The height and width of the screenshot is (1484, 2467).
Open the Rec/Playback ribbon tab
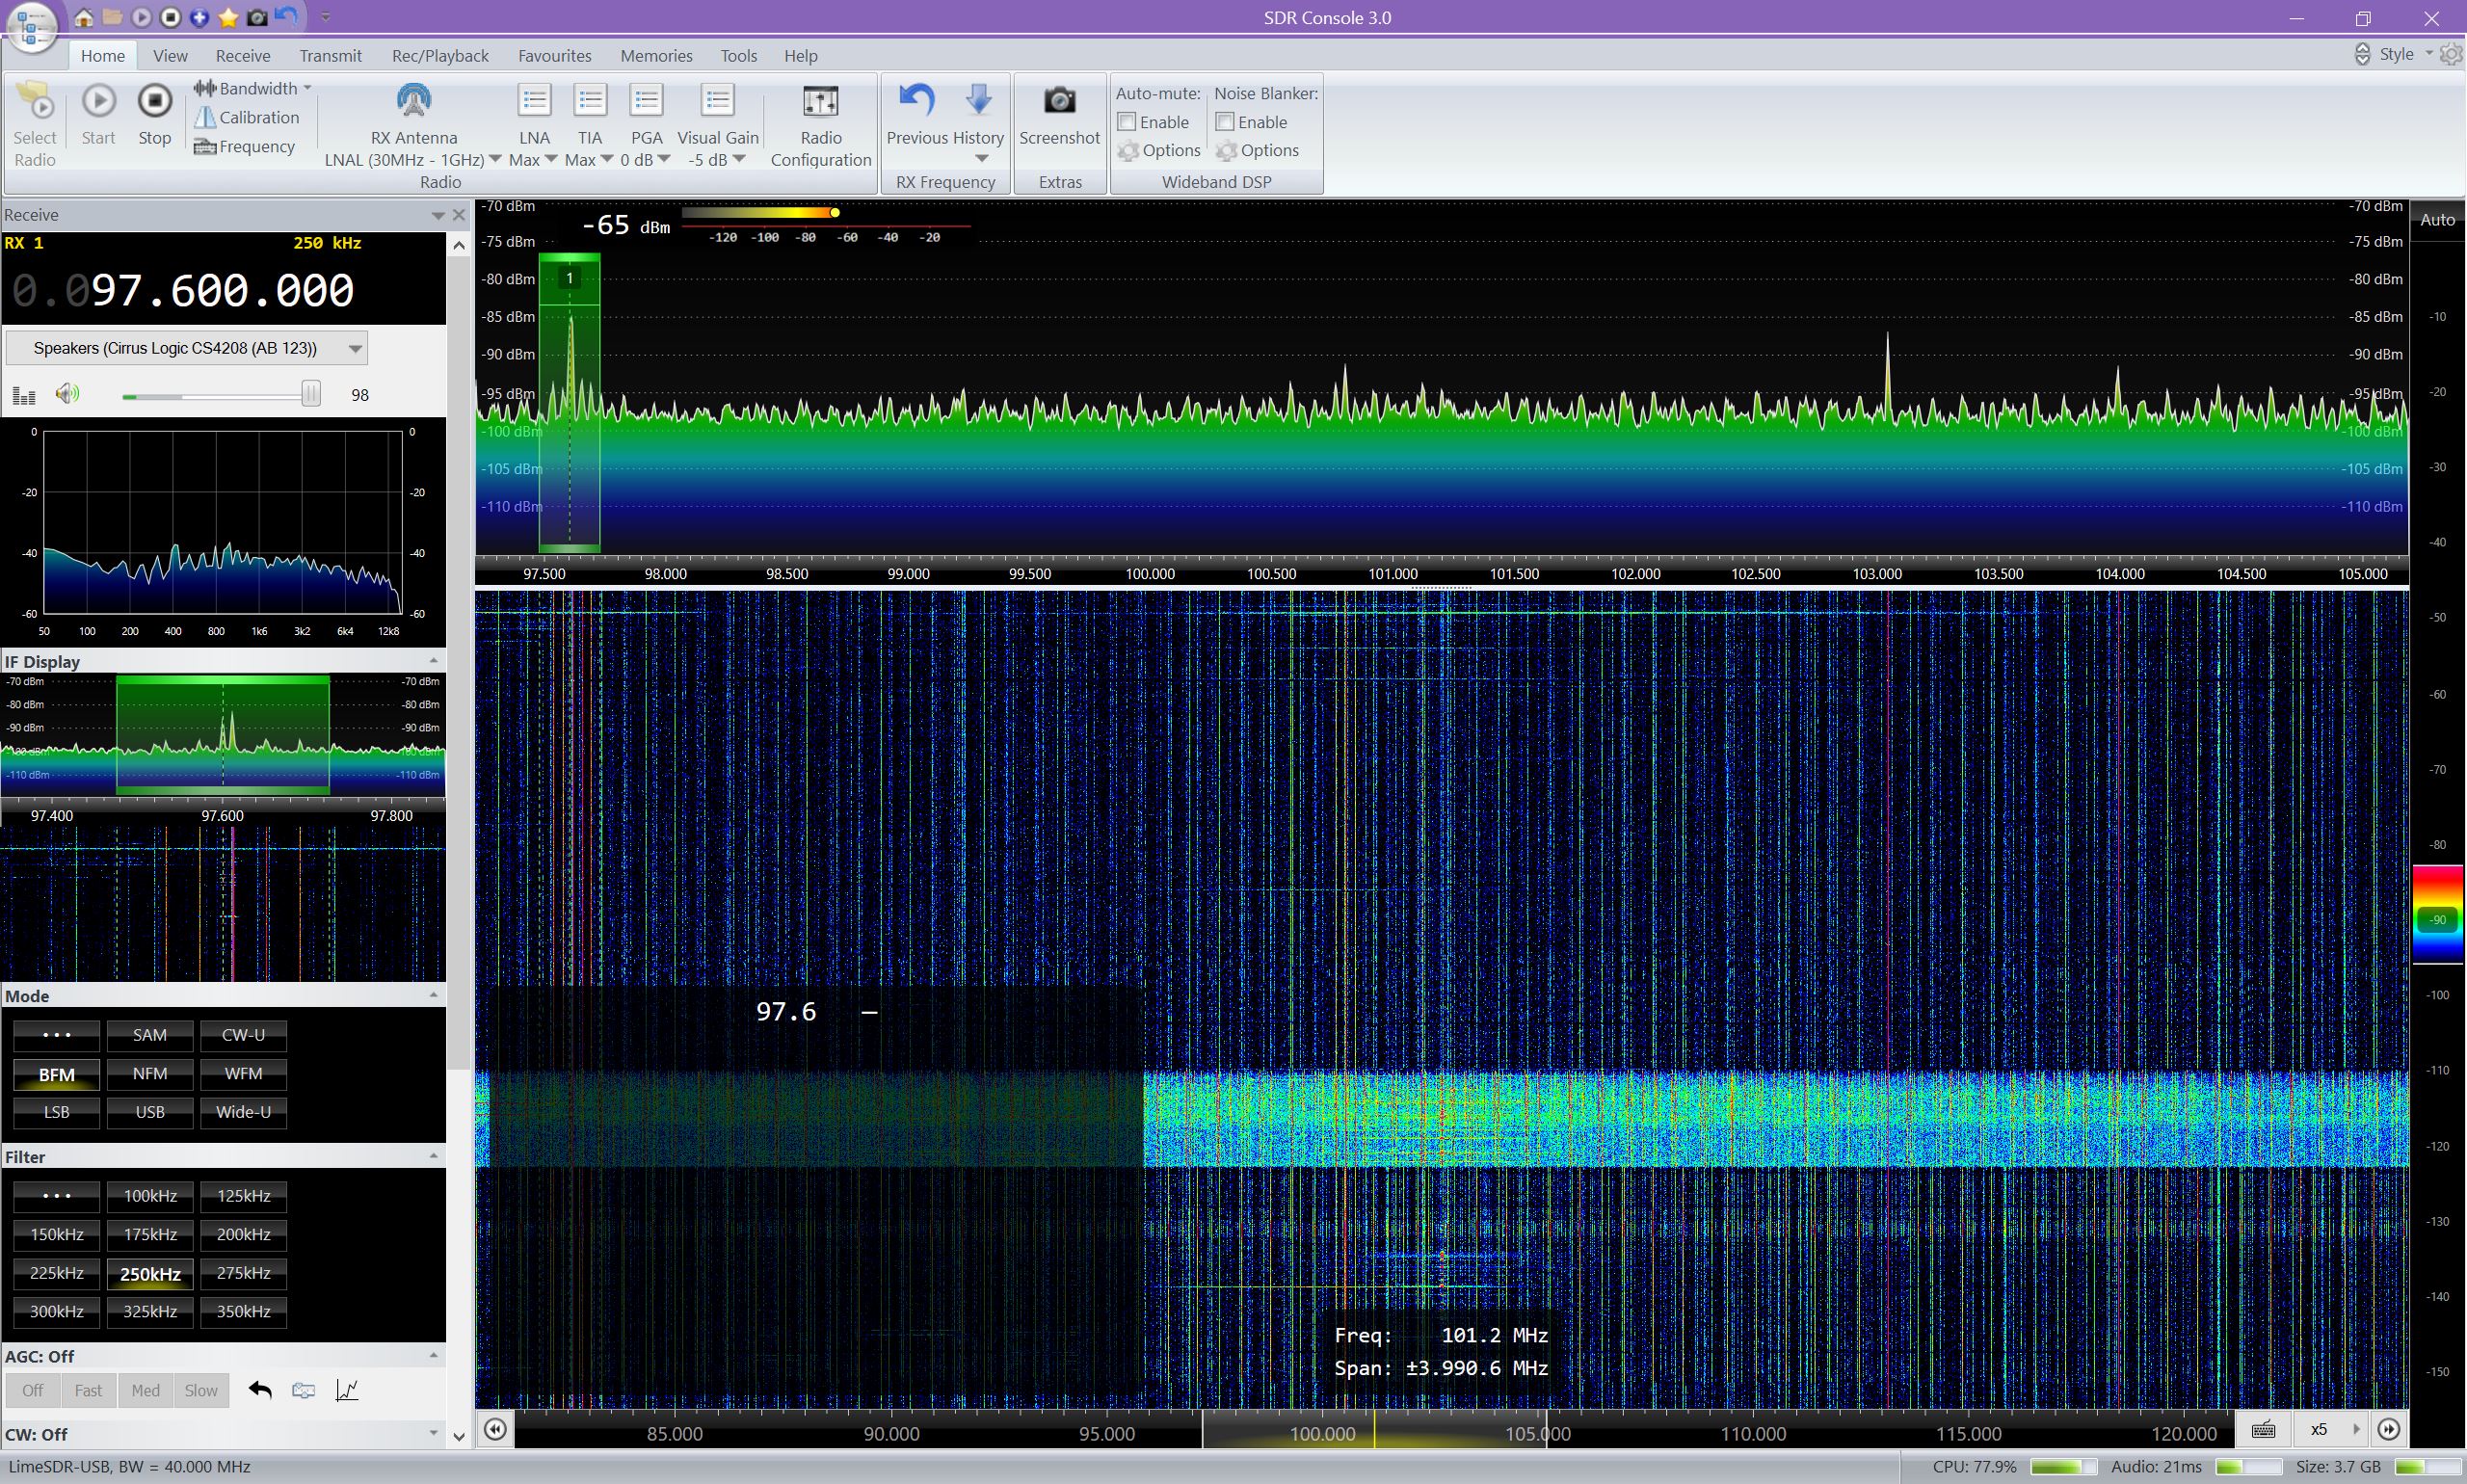(440, 55)
